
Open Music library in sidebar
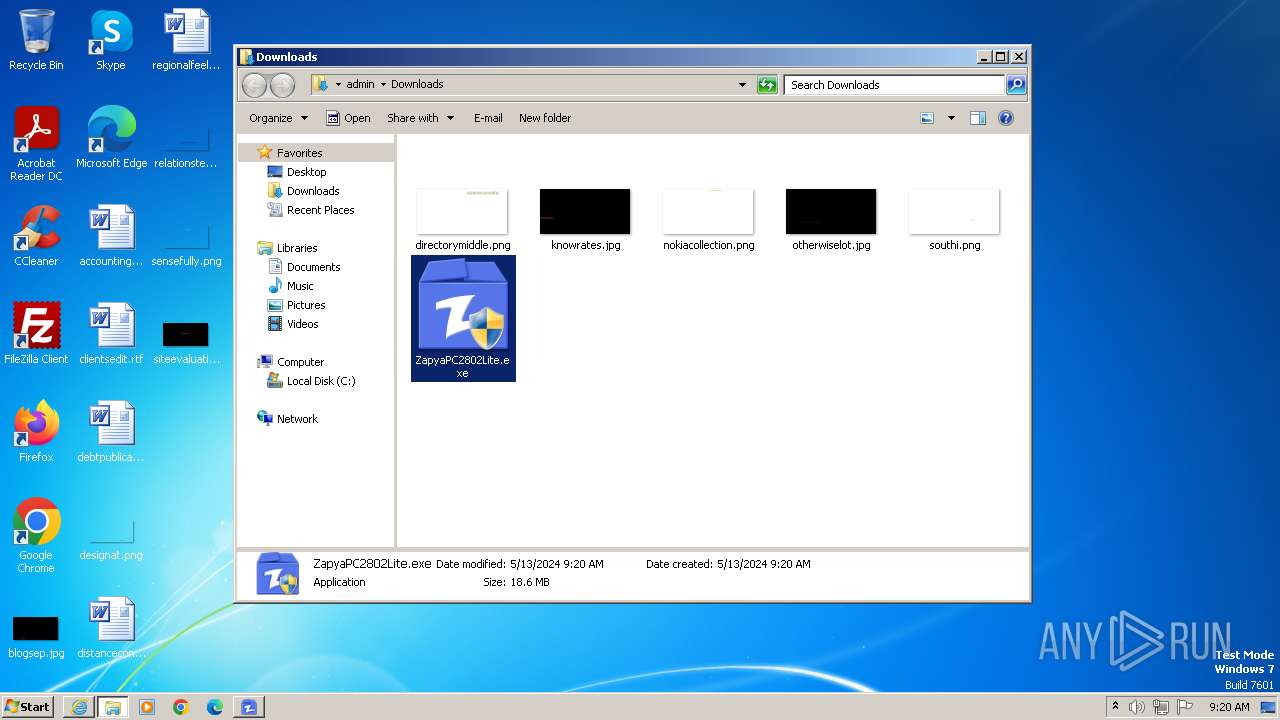[300, 286]
